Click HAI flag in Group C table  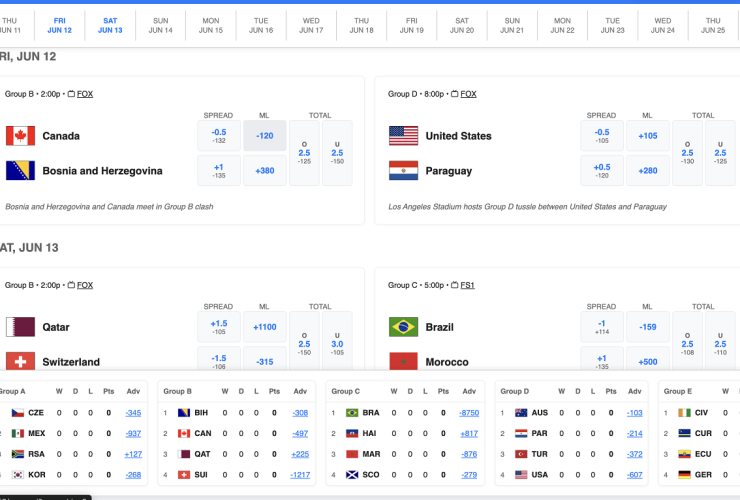click(x=352, y=433)
